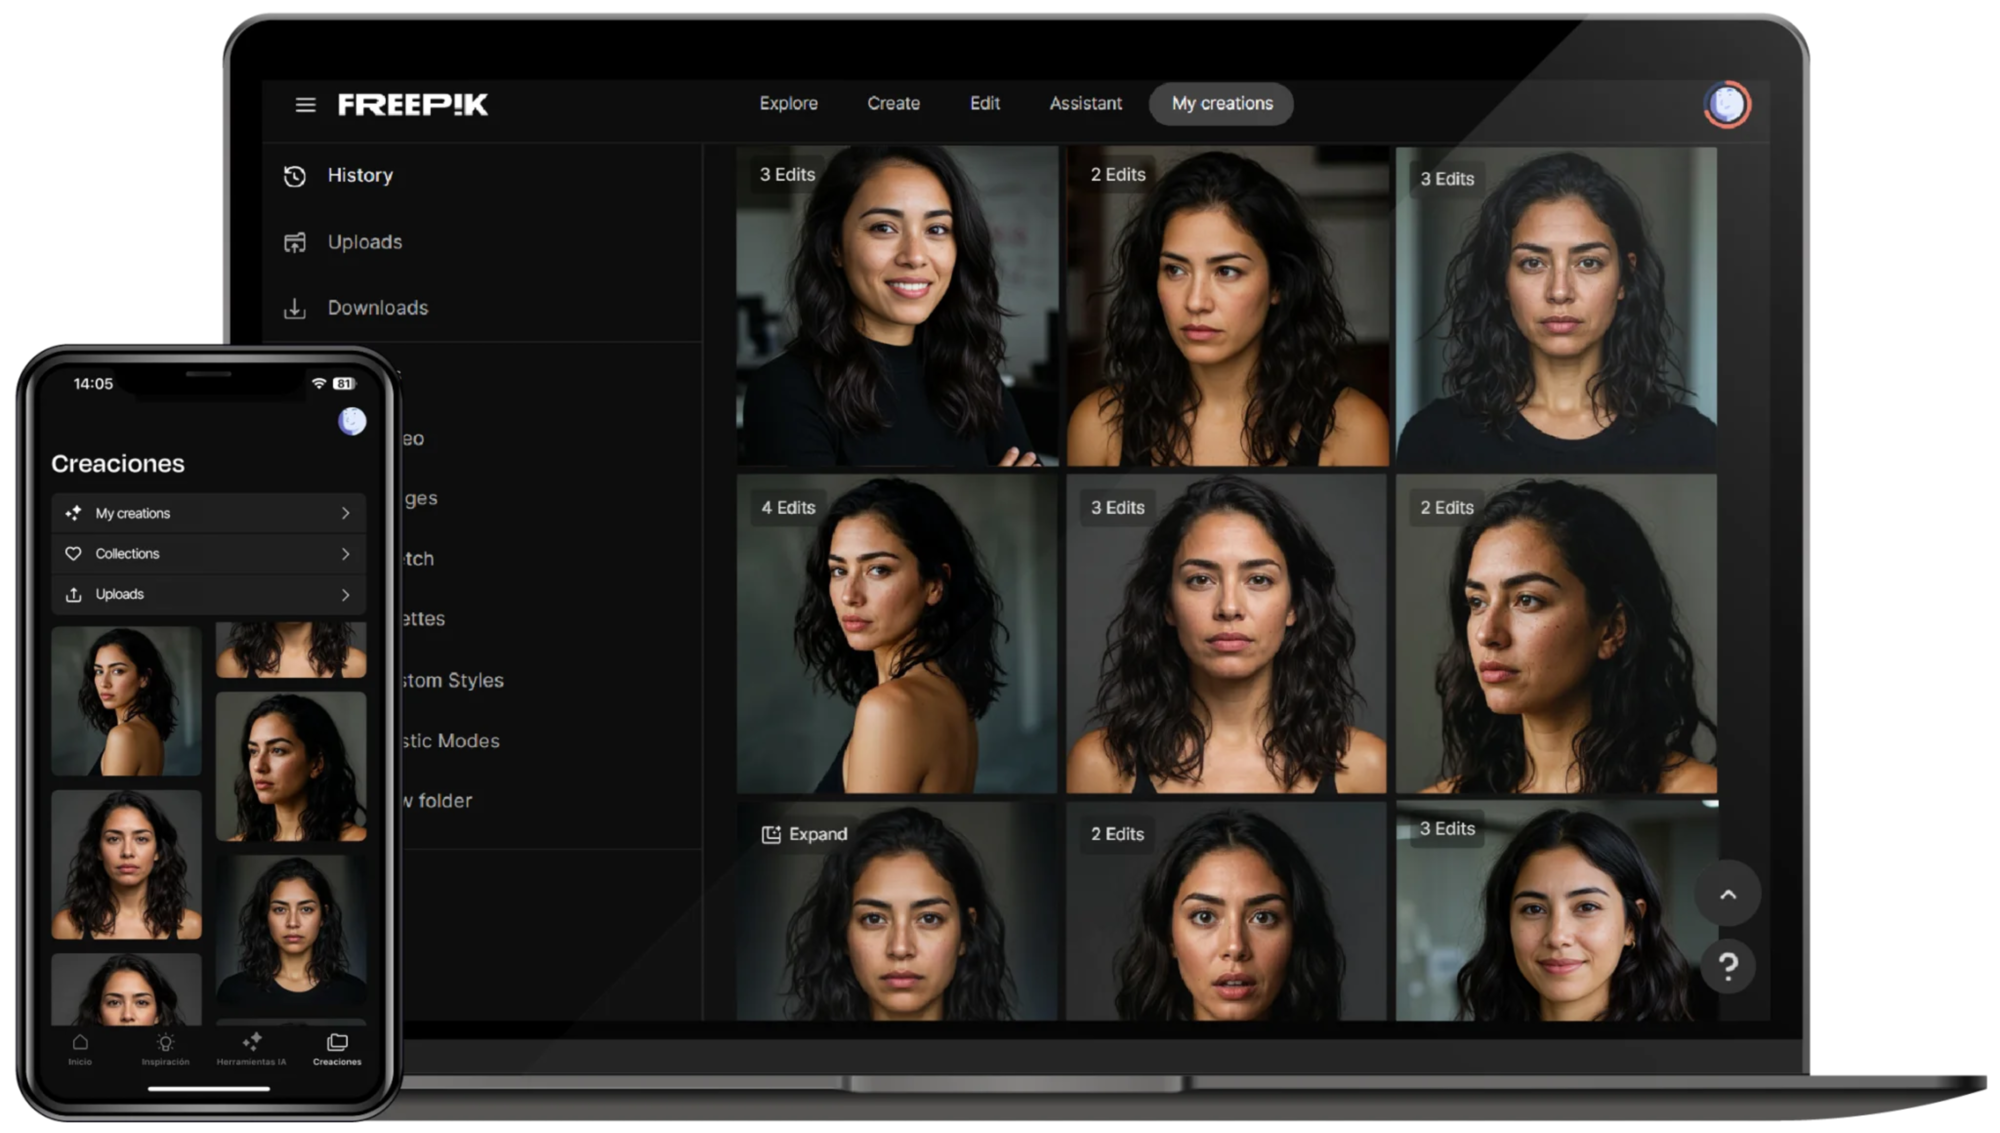2000x1133 pixels.
Task: Click the Downloads arrow icon in the sidebar
Action: point(295,309)
